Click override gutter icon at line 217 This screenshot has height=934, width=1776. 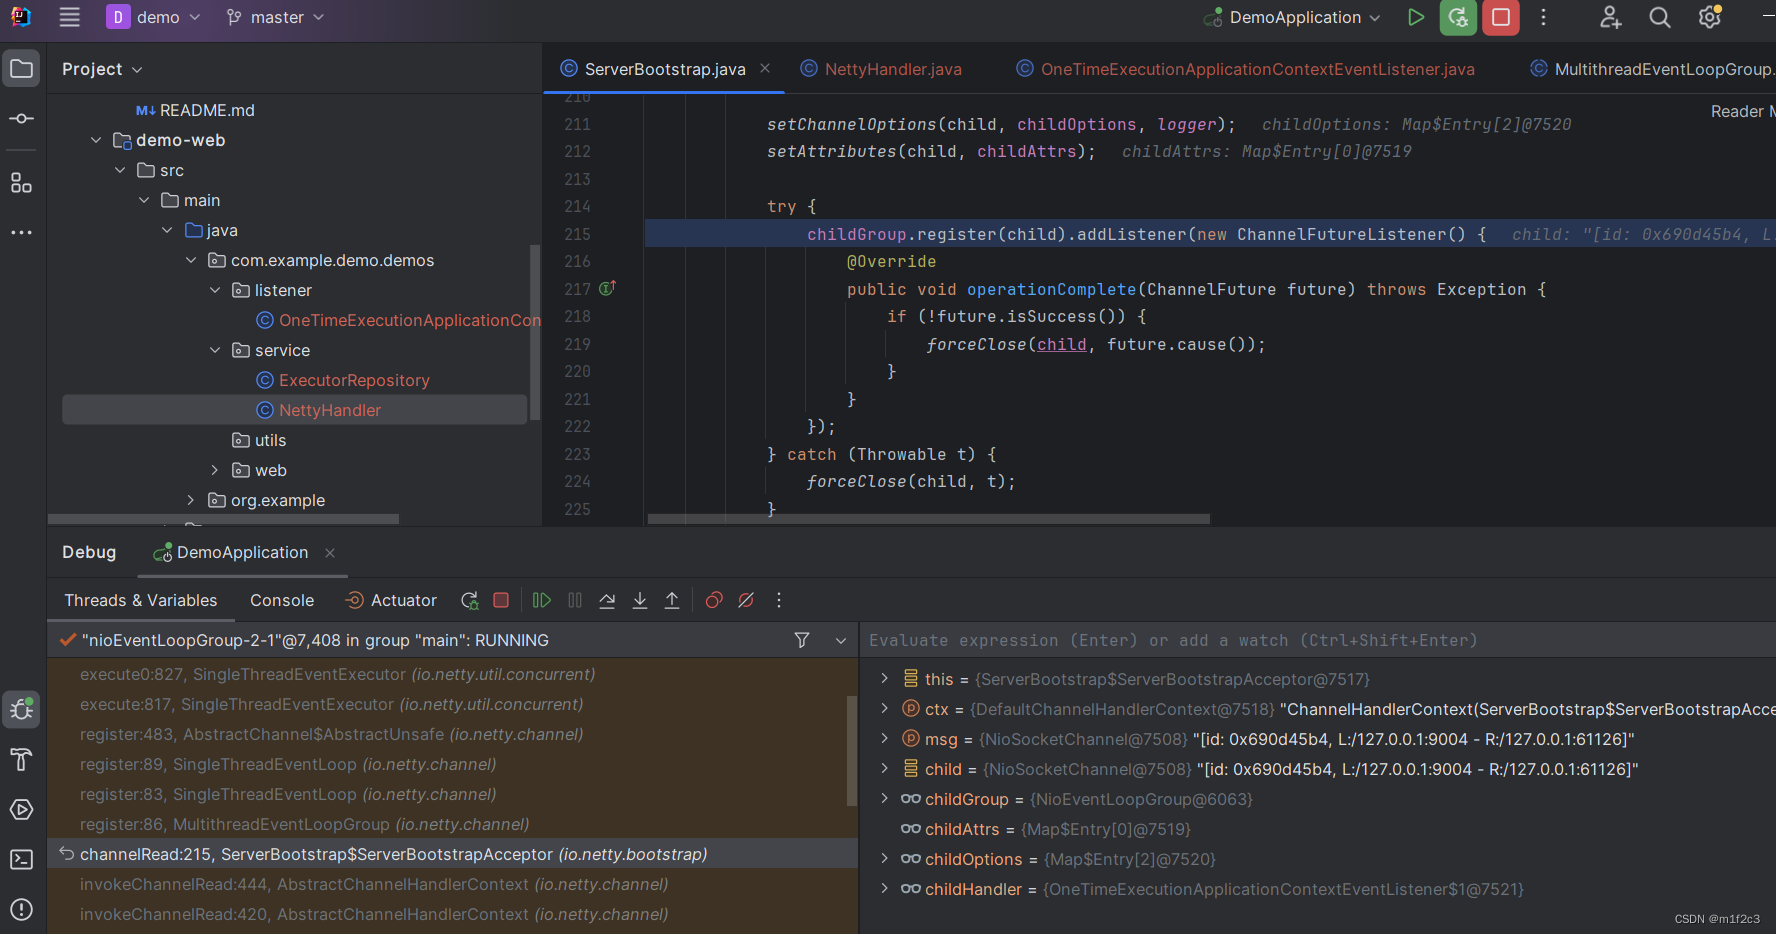click(x=607, y=288)
